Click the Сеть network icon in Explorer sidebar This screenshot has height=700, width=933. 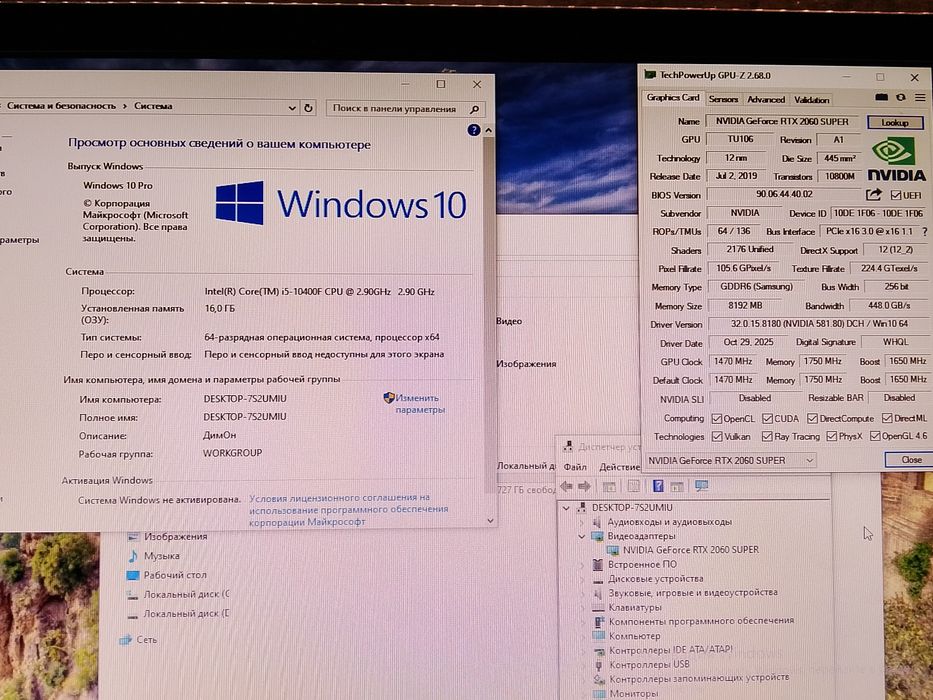[126, 640]
